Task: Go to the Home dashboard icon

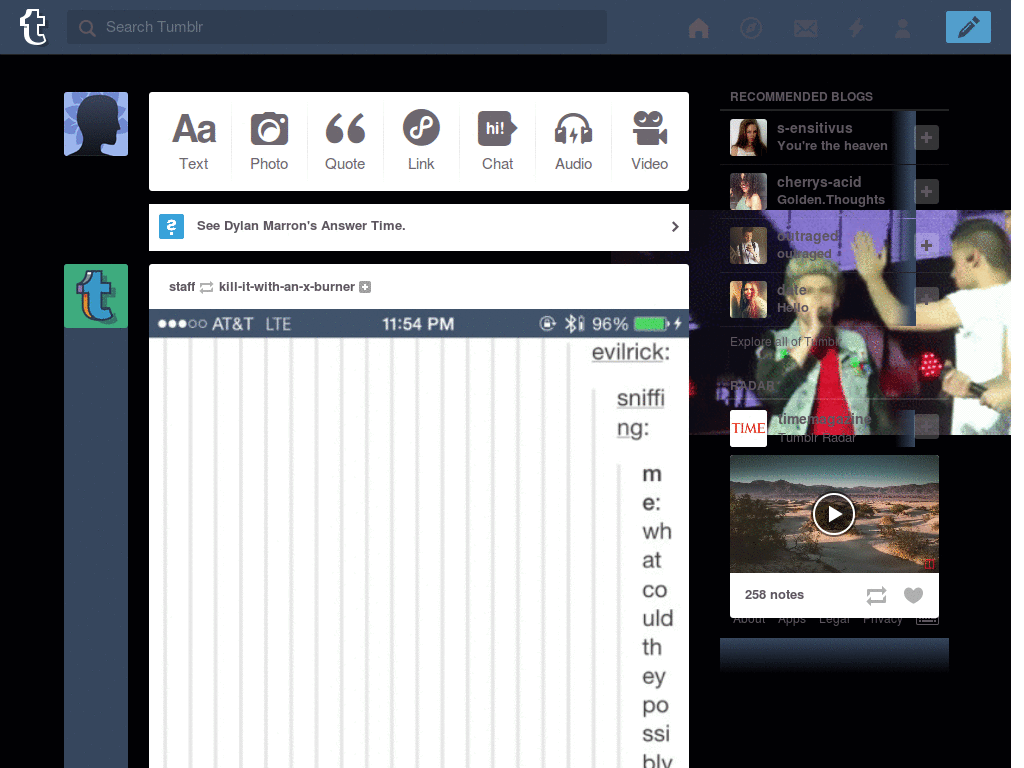Action: 699,28
